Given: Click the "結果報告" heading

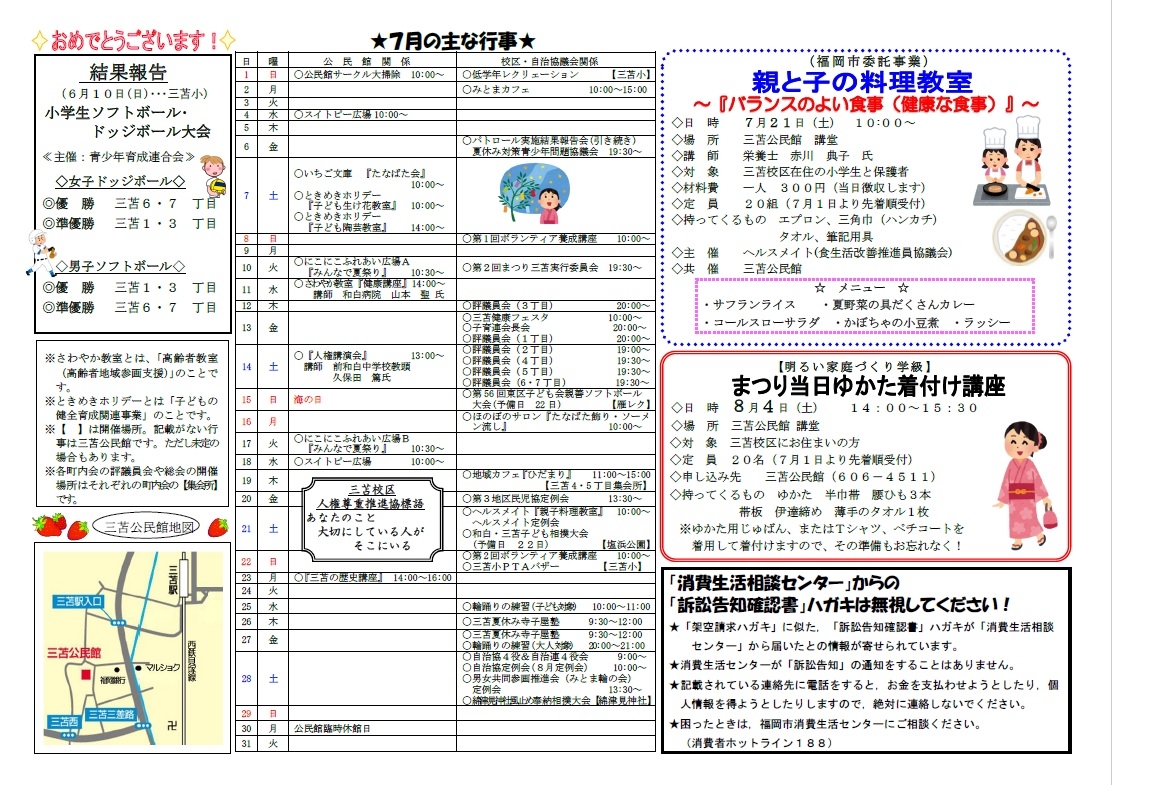Looking at the screenshot, I should [129, 72].
